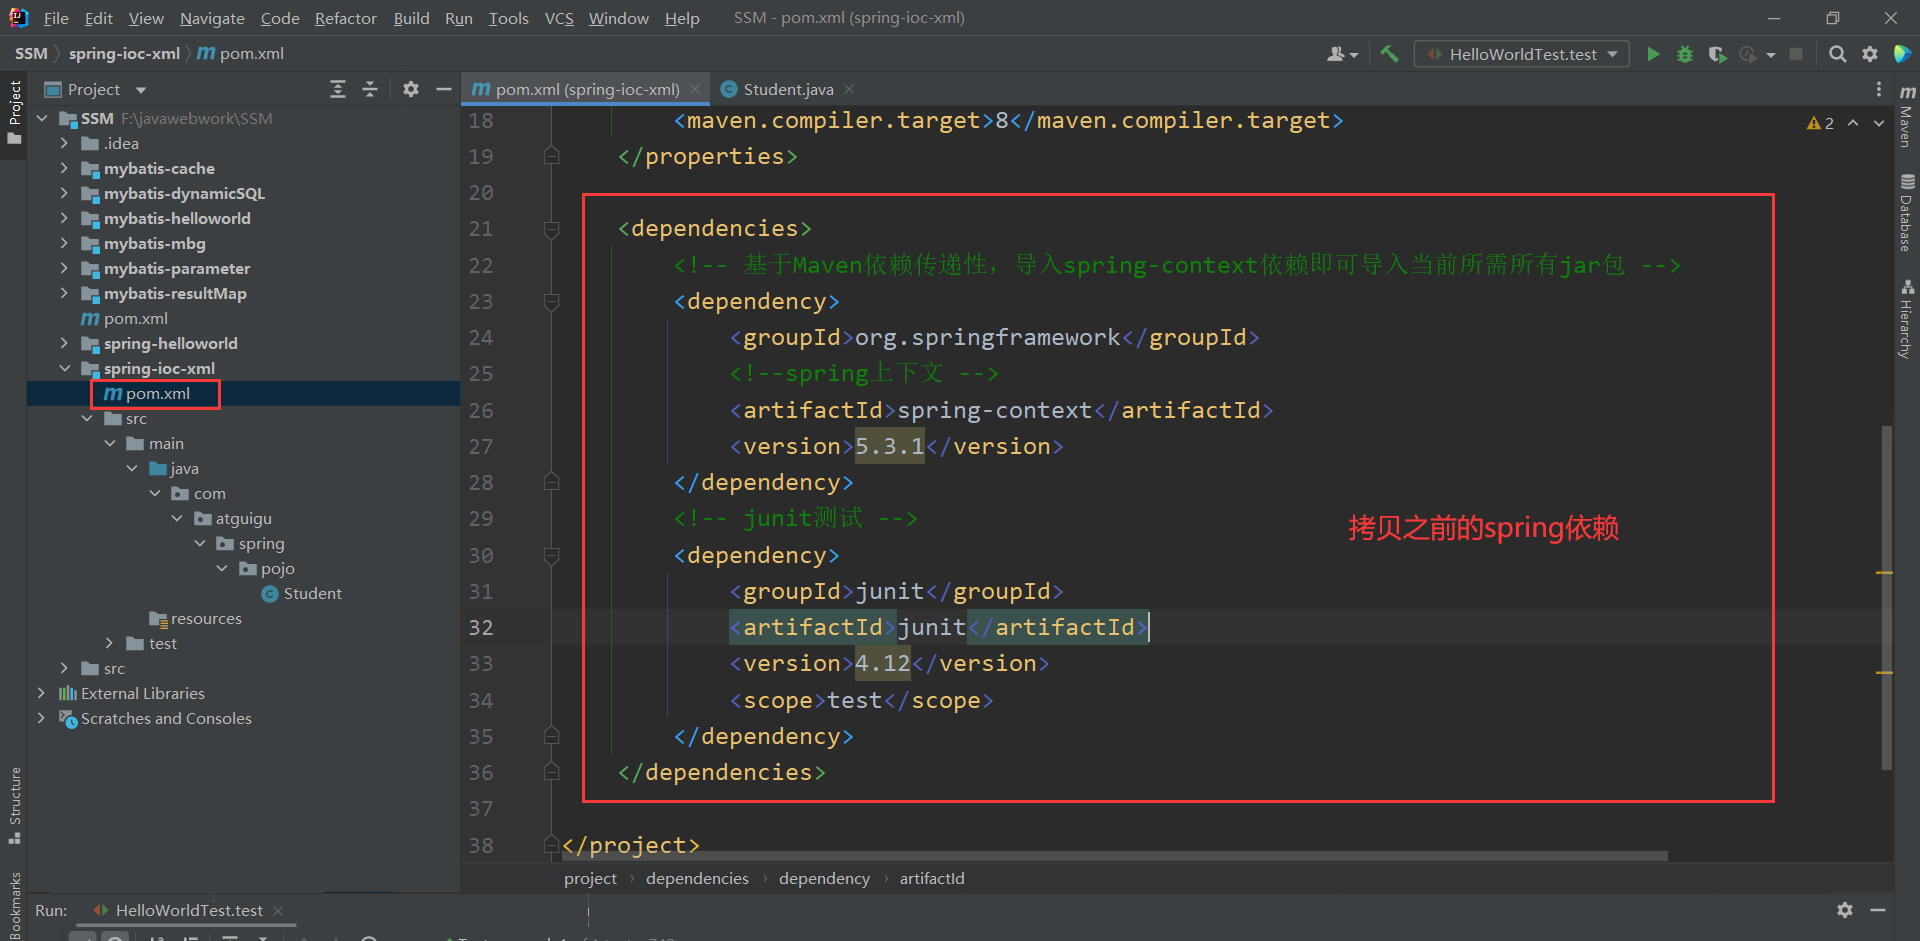Open warnings indicator showing 2 problems
This screenshot has width=1920, height=941.
(1820, 123)
